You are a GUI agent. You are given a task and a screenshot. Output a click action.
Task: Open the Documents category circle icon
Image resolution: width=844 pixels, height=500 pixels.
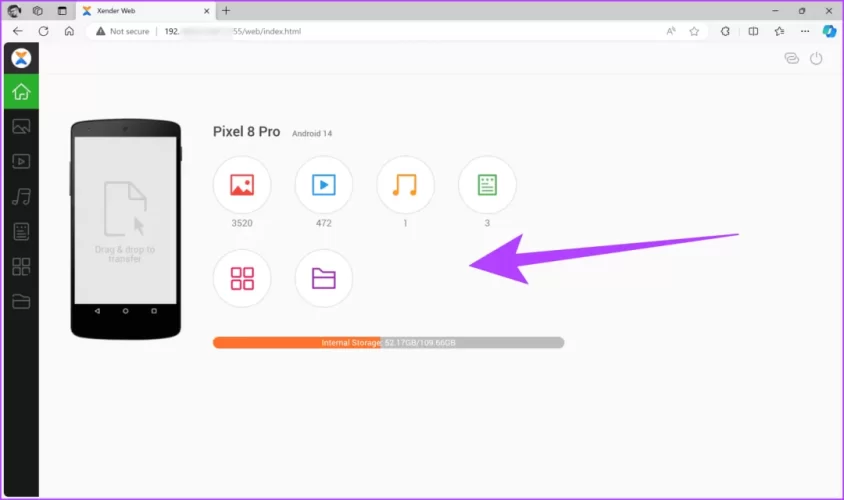[487, 185]
